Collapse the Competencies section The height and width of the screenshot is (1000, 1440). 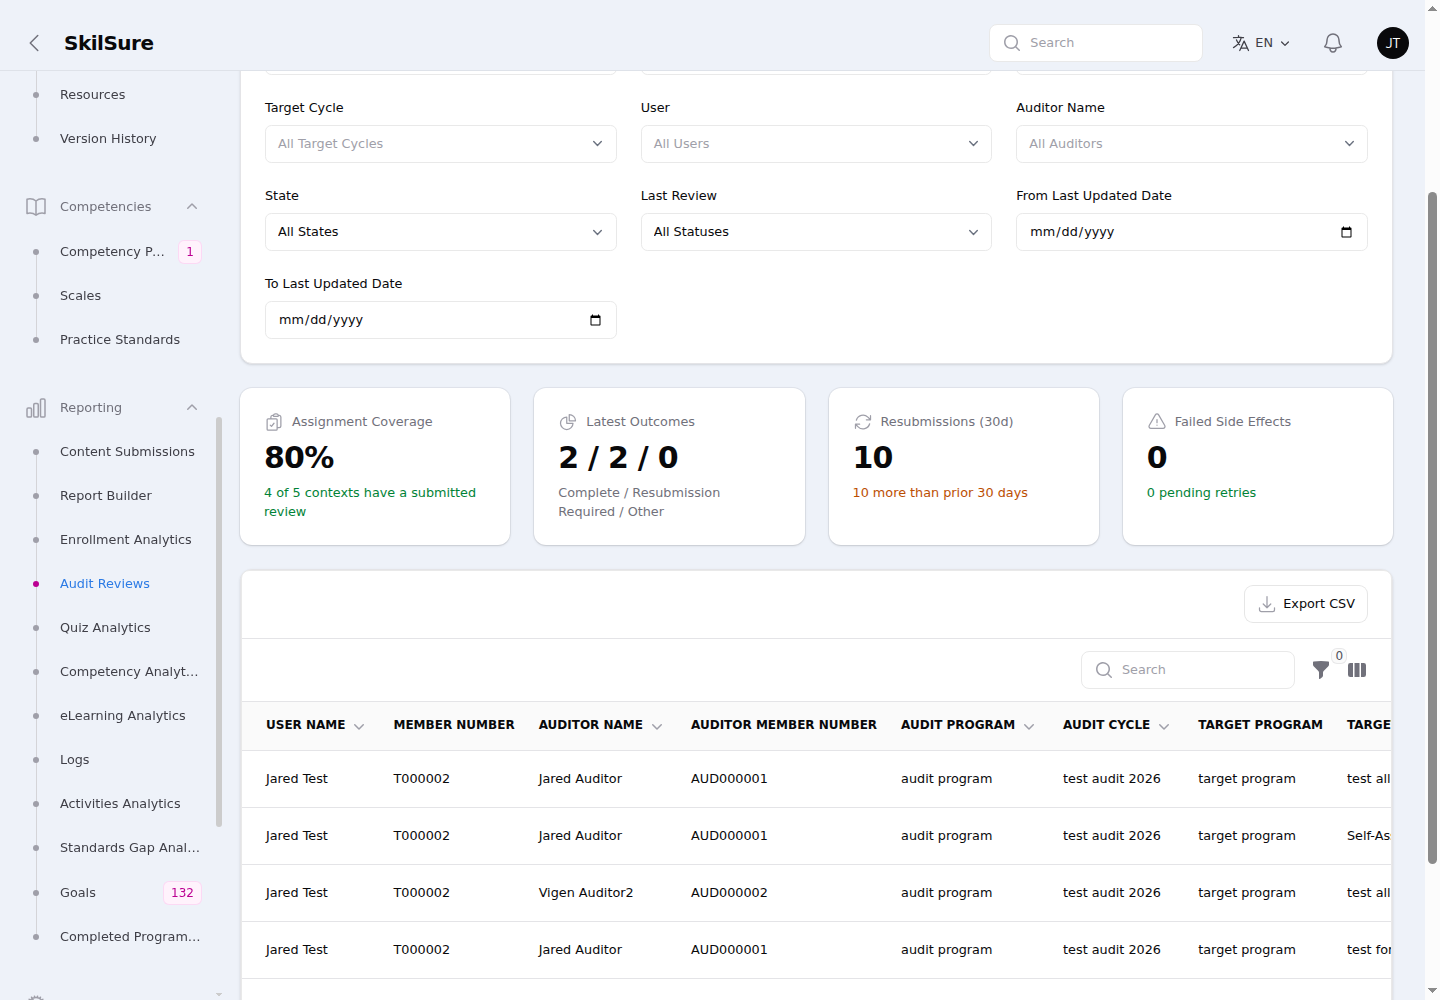point(192,207)
